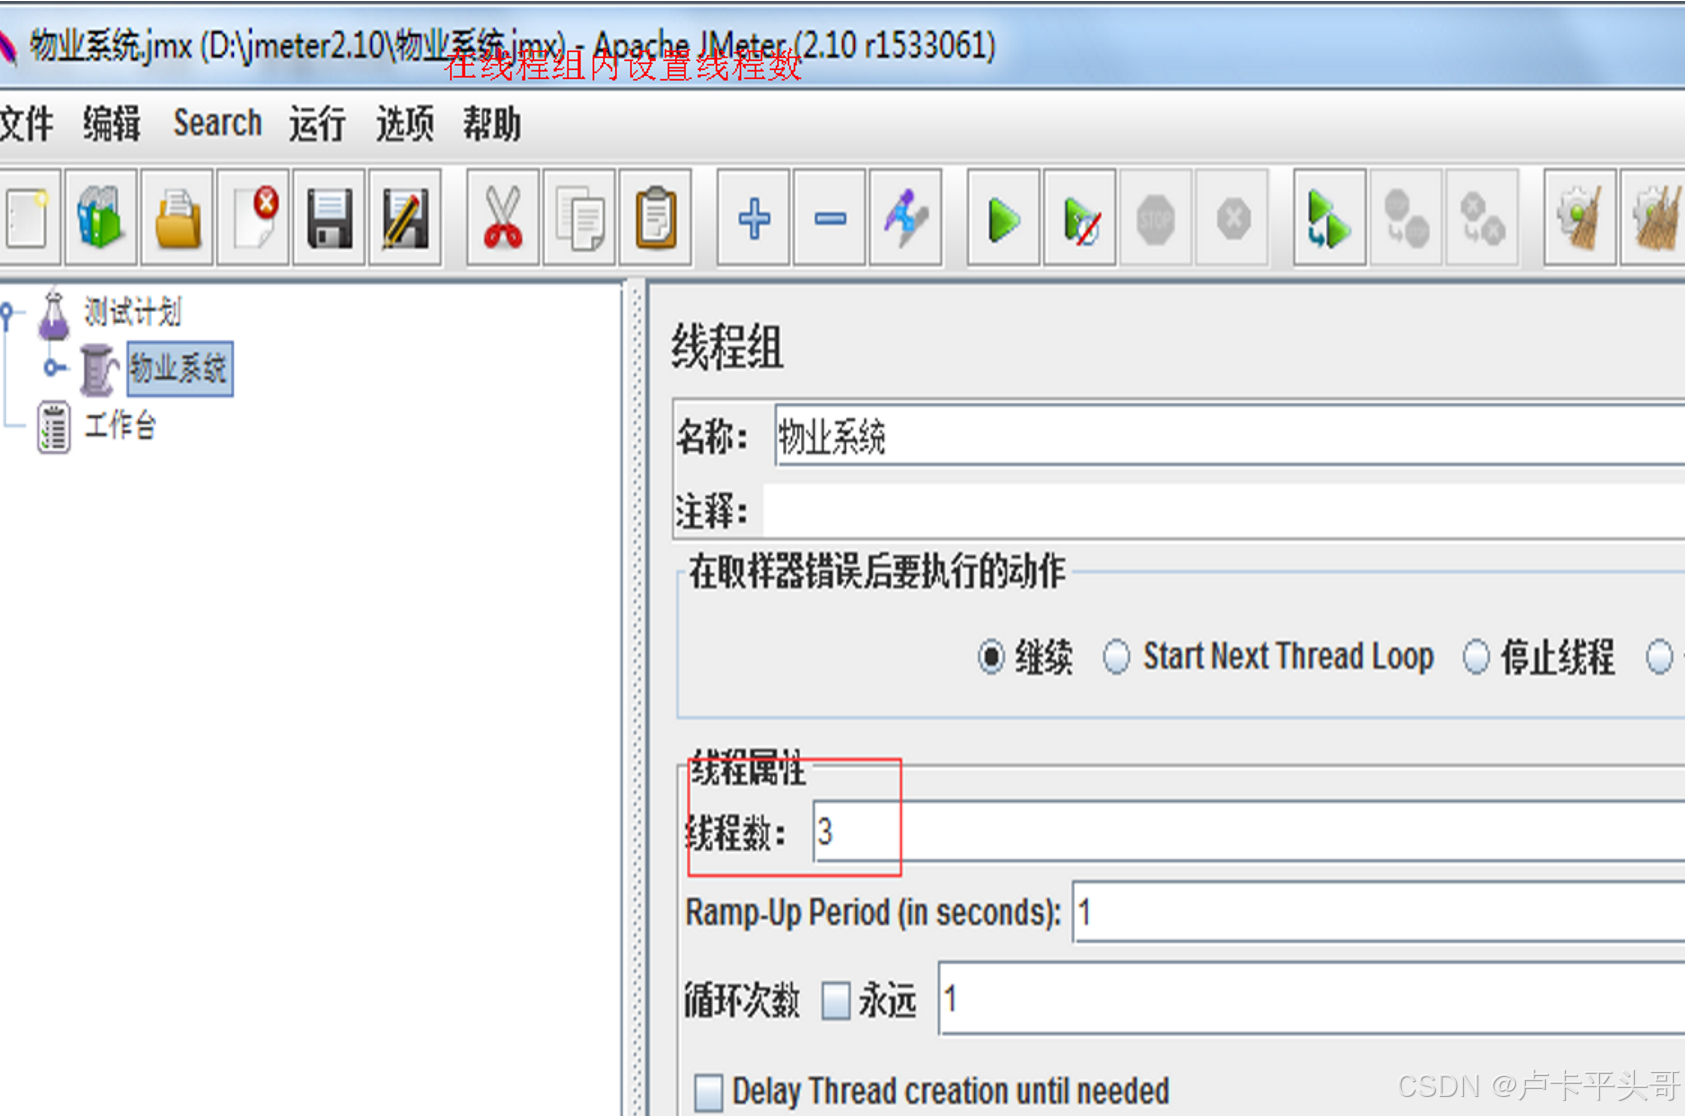Click the 线程数 input field
This screenshot has width=1685, height=1116.
point(1249,831)
